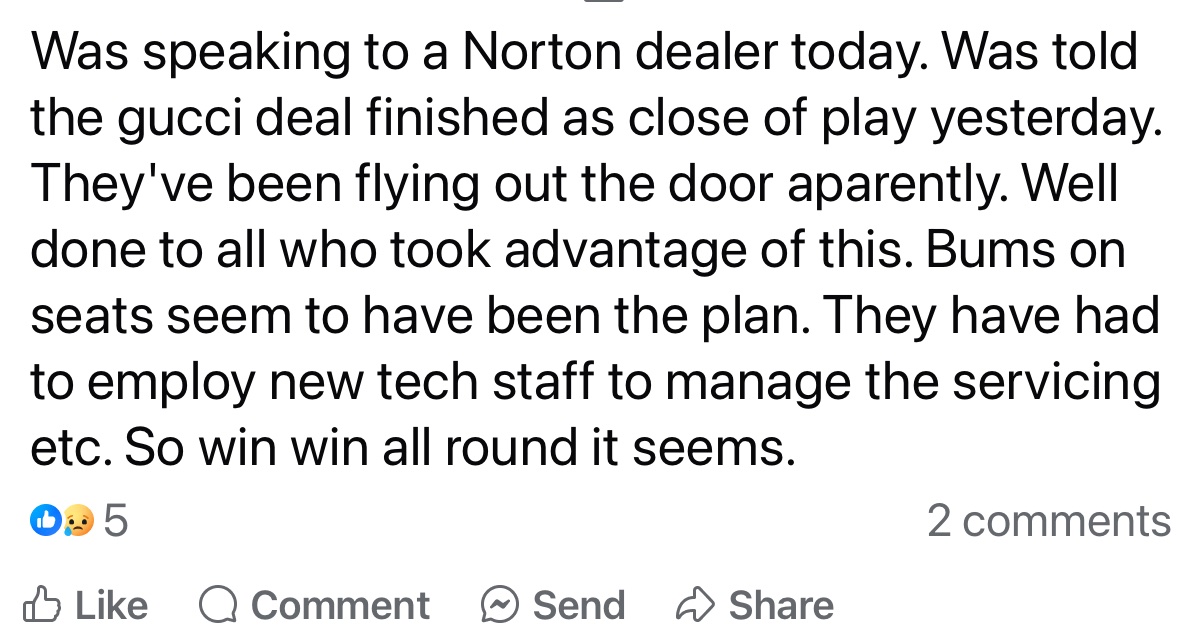
Task: Tap the speech bubble Comment icon
Action: tap(217, 605)
